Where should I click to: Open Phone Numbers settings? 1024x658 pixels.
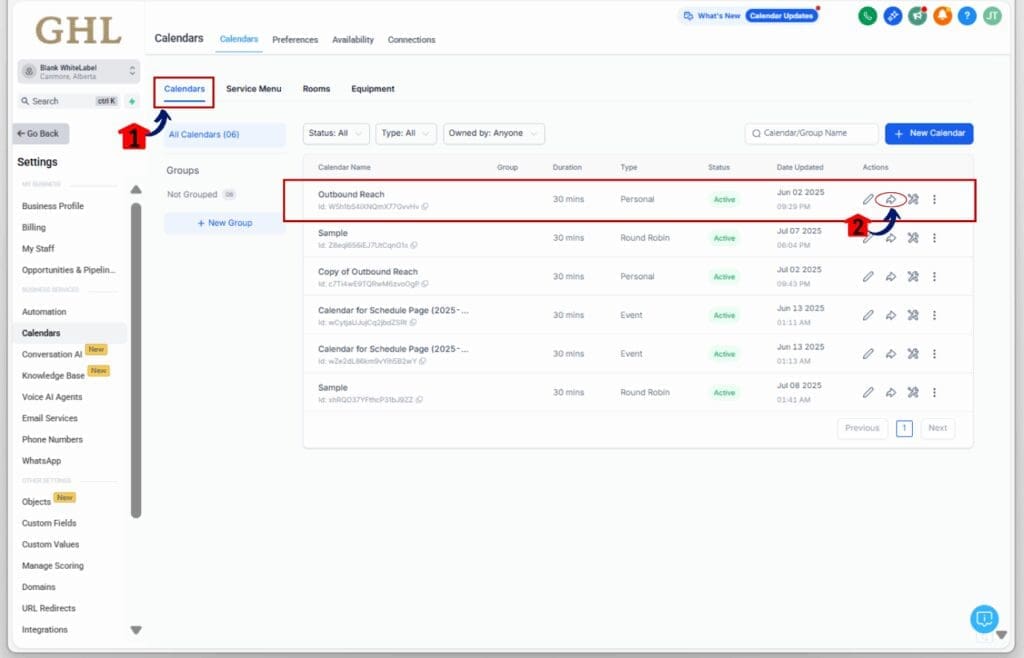point(52,439)
